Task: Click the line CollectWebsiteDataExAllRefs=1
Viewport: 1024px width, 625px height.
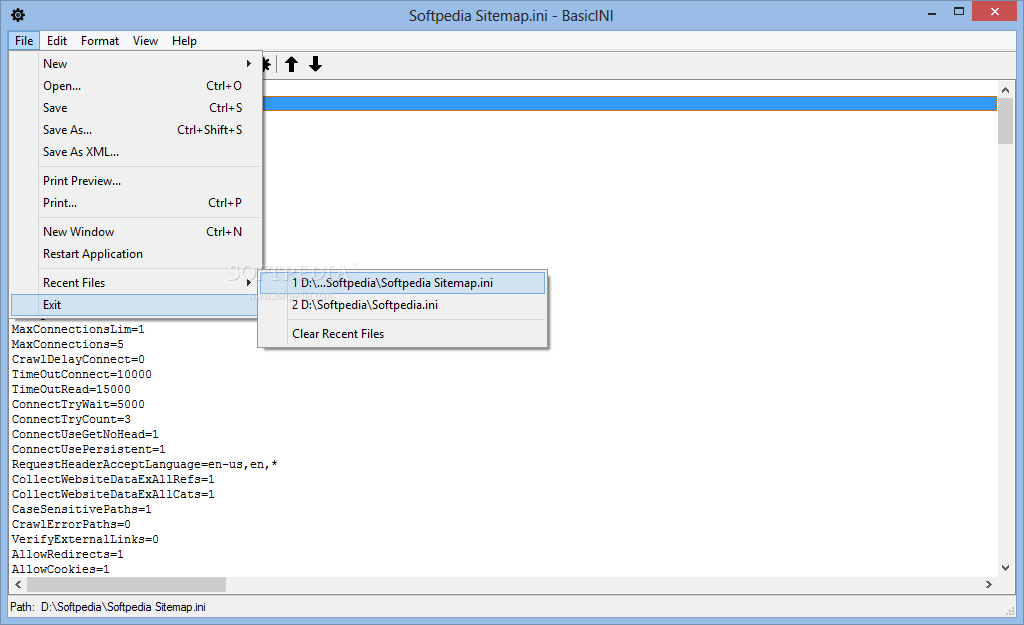Action: click(113, 479)
